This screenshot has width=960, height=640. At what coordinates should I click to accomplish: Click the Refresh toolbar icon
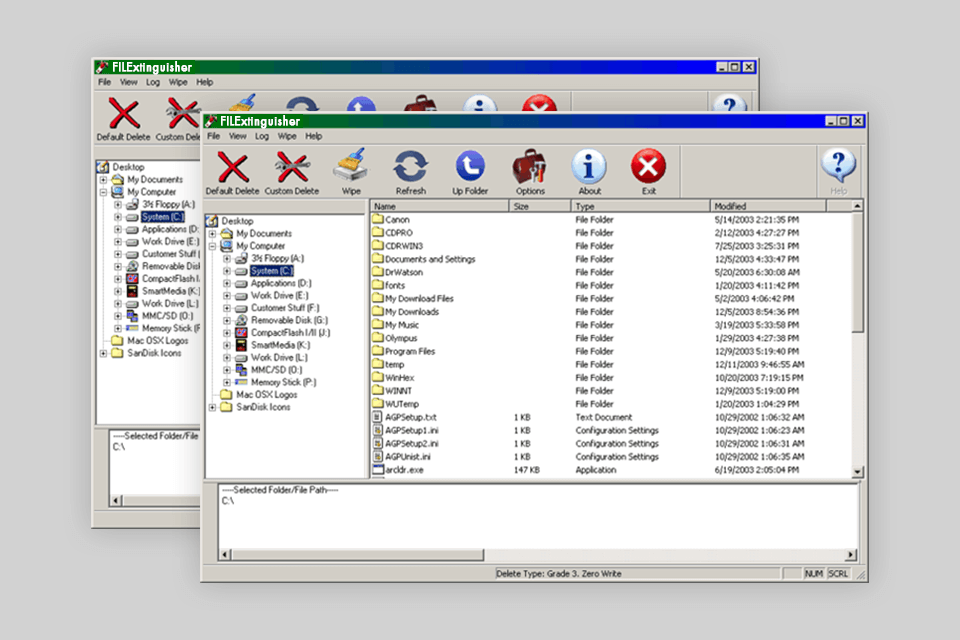coord(410,167)
